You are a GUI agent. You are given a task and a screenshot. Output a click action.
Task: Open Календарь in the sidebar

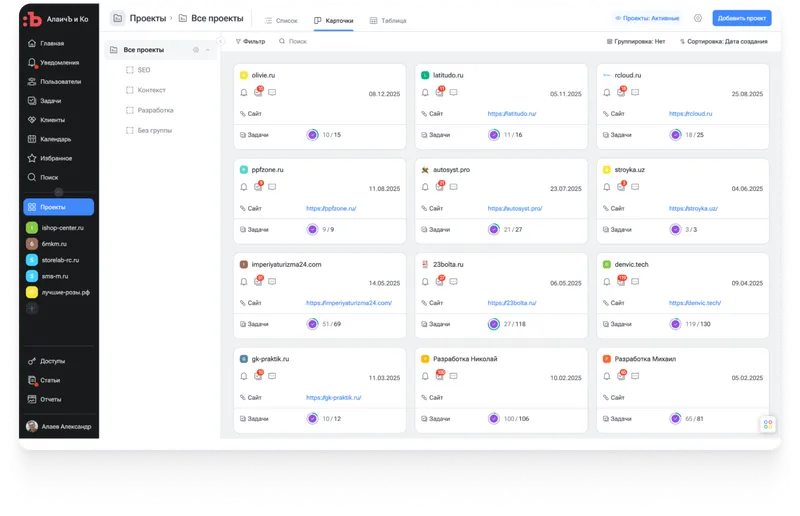coord(49,139)
